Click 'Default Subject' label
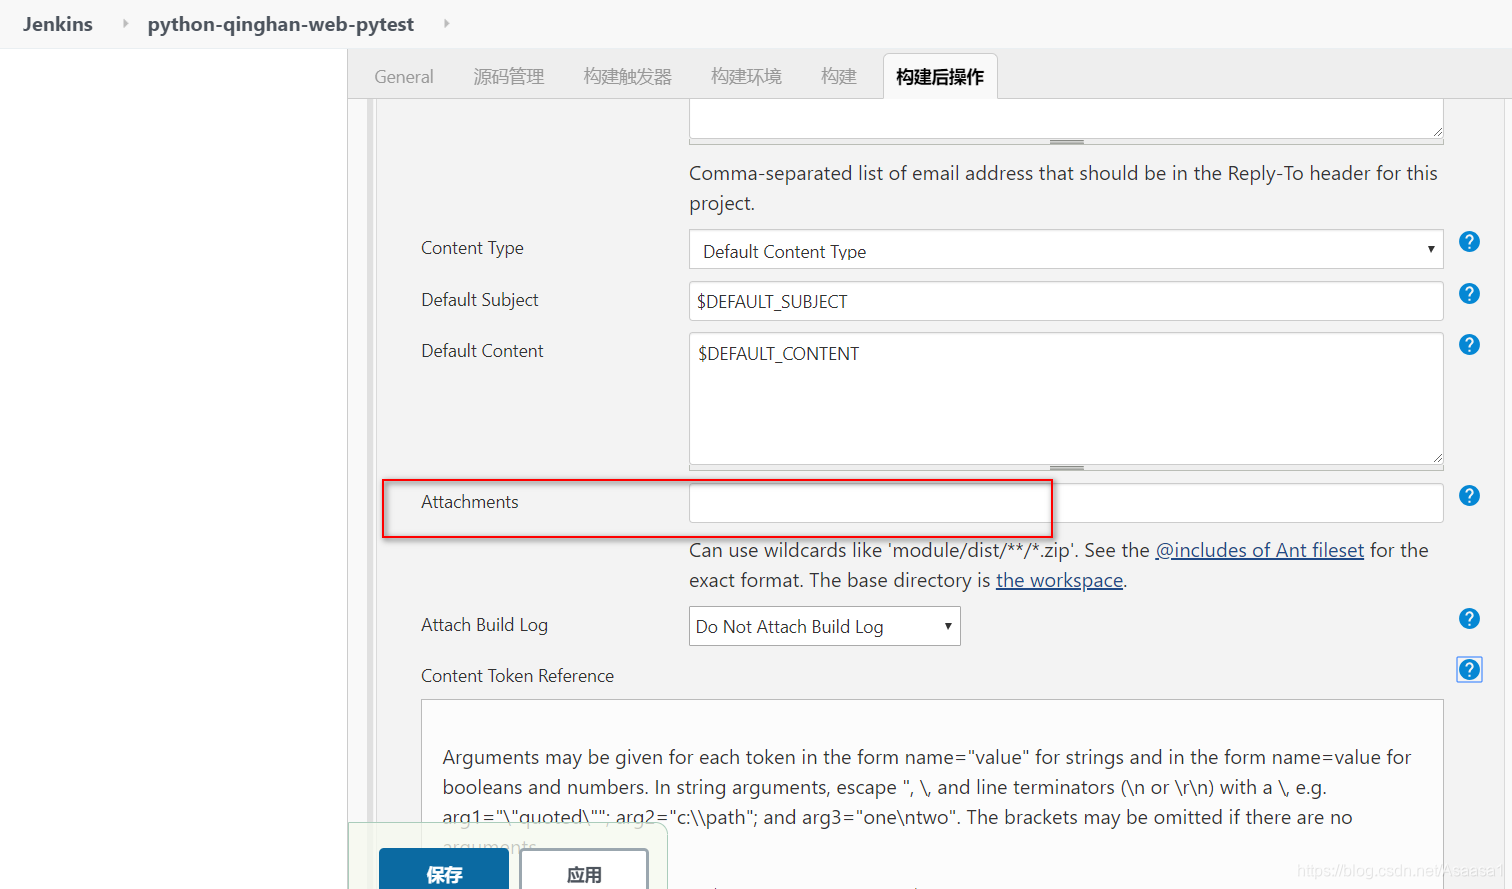This screenshot has height=889, width=1512. [x=480, y=300]
